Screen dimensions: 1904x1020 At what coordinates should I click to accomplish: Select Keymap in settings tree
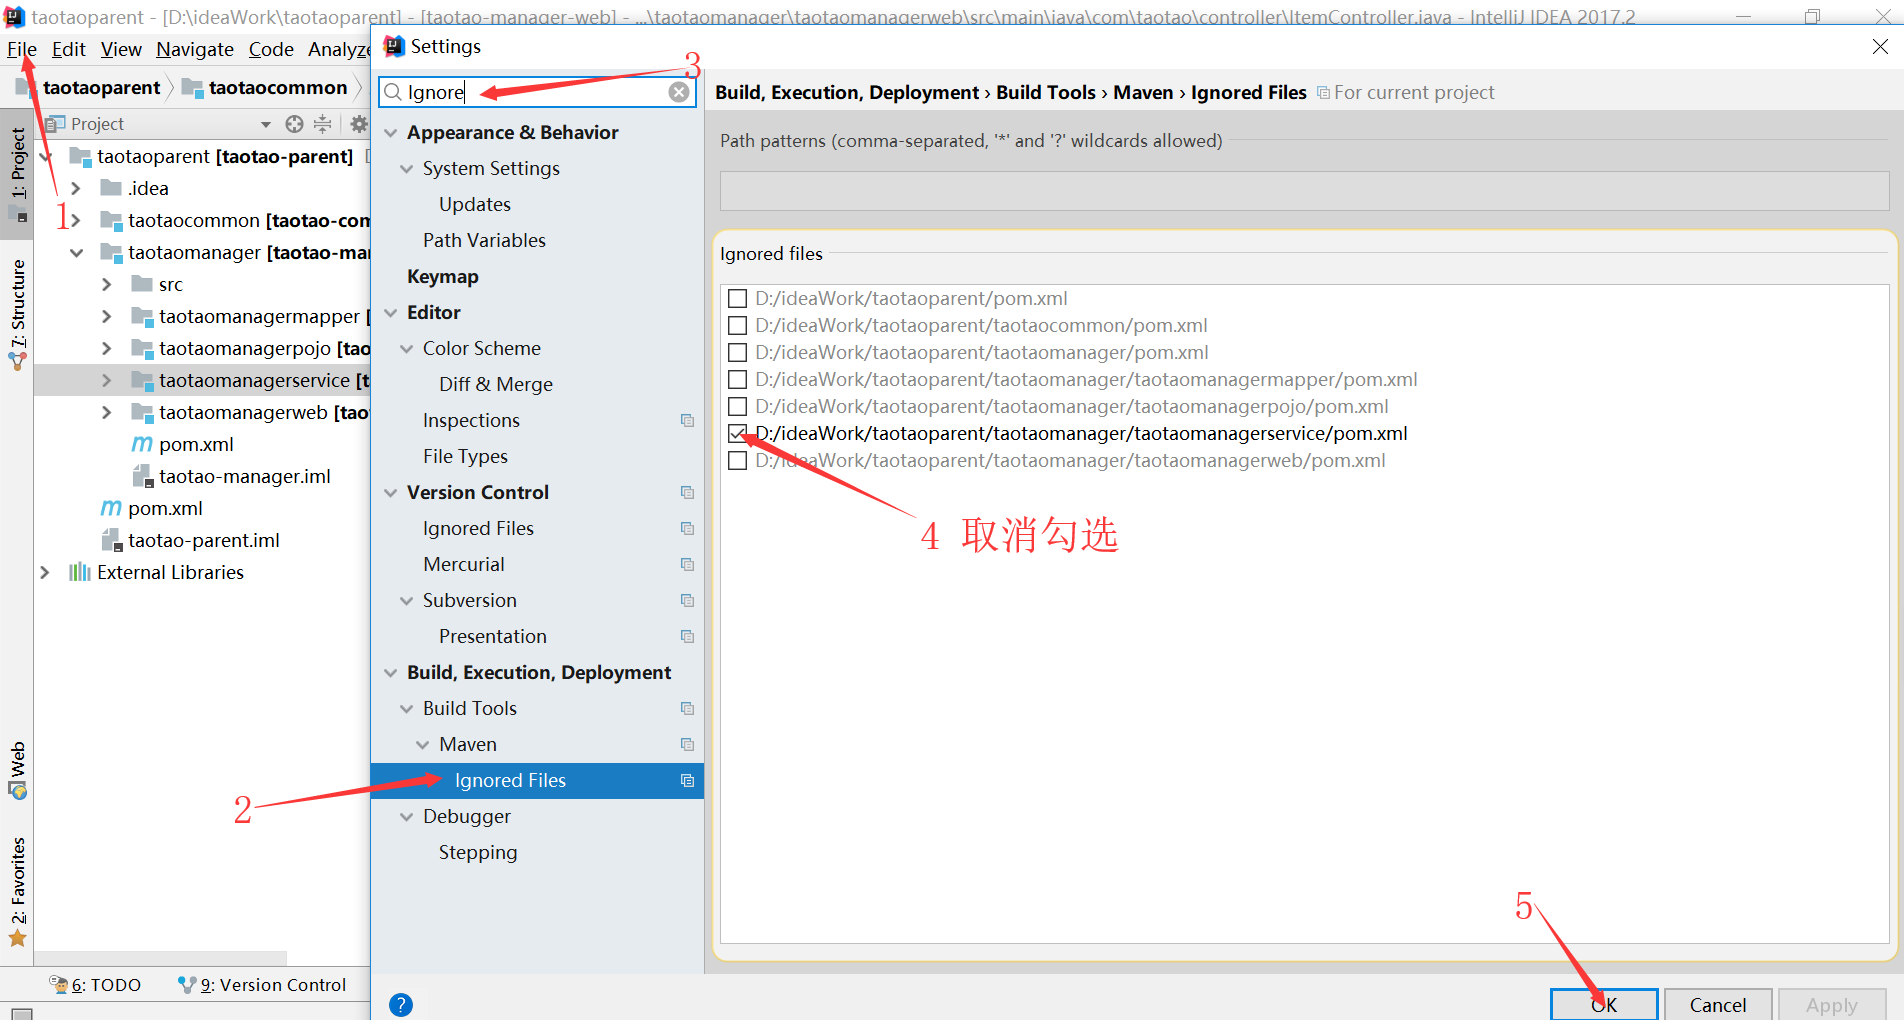[x=442, y=276]
